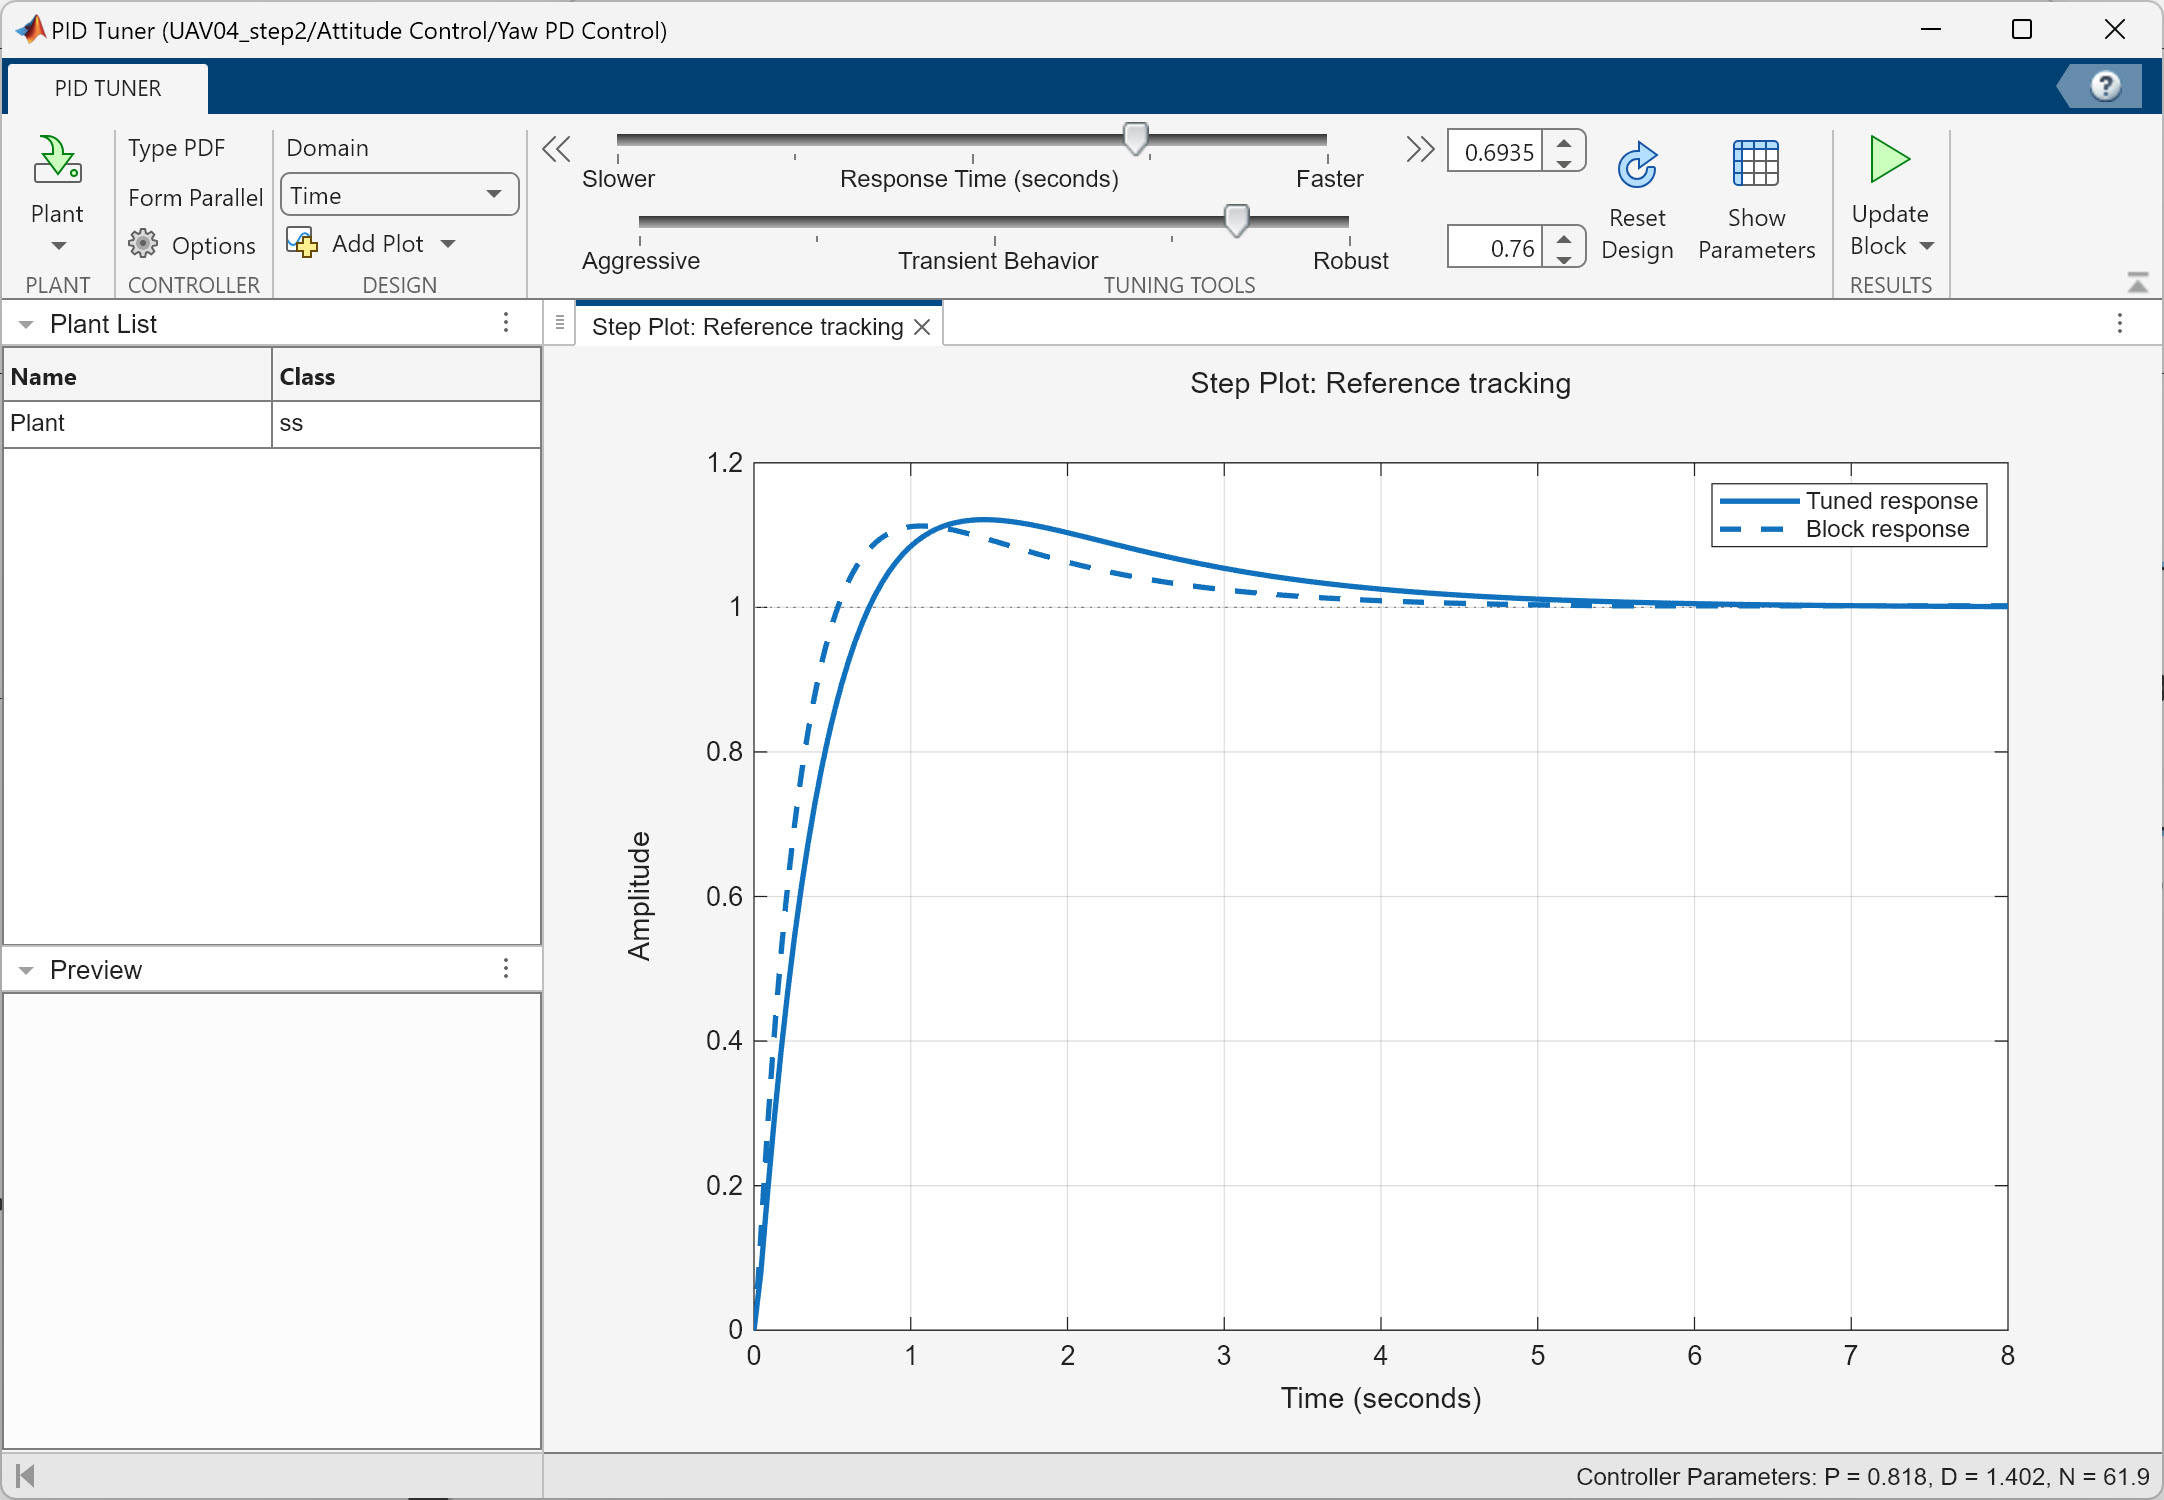
Task: Click the Options gear icon
Action: [143, 244]
